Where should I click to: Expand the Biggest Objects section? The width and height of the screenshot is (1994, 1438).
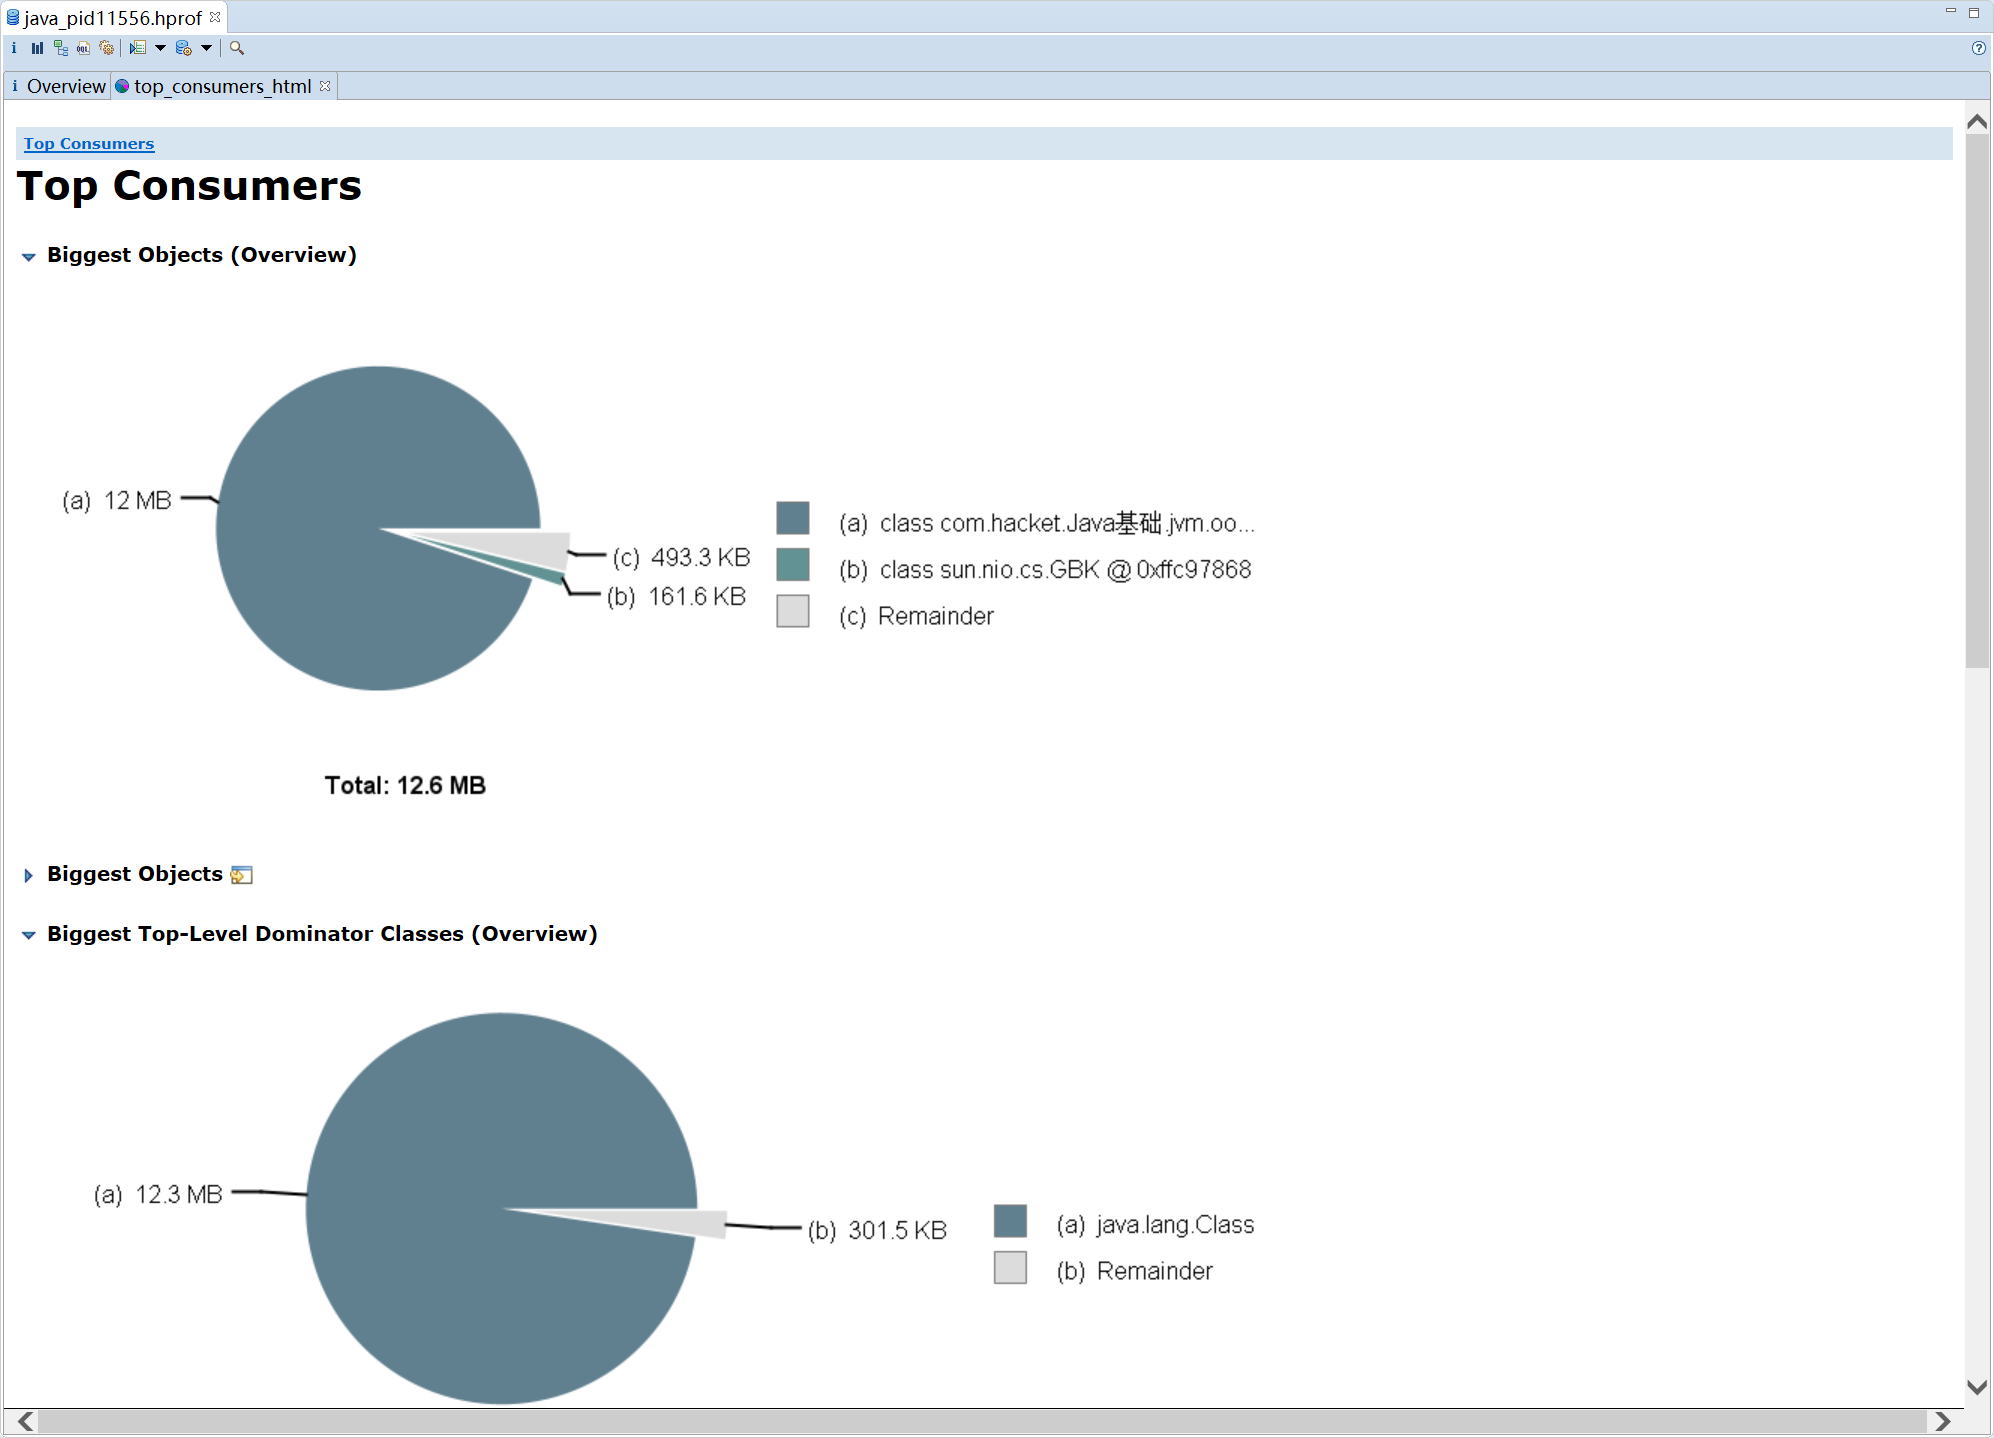click(x=28, y=875)
